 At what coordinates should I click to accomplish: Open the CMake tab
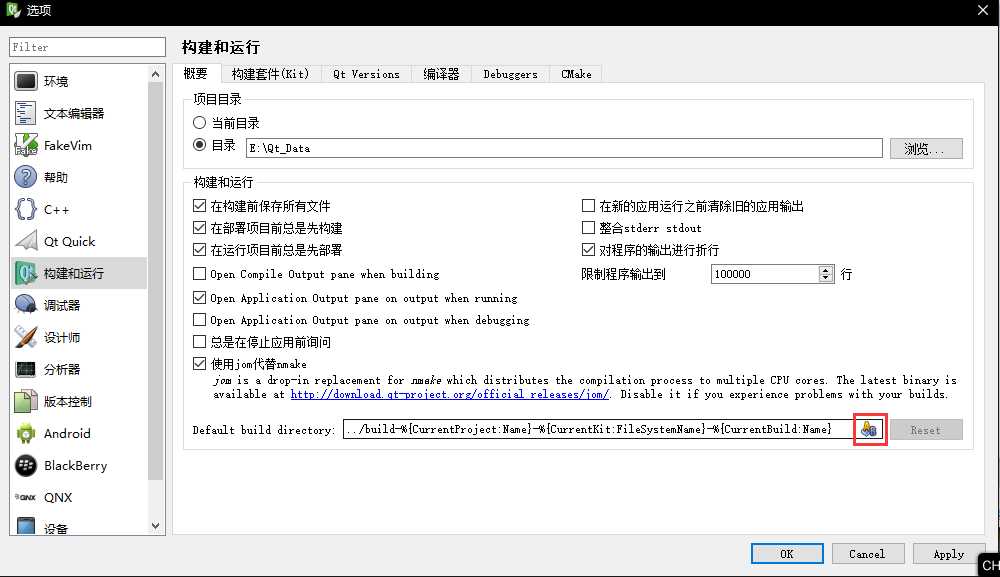pos(576,74)
